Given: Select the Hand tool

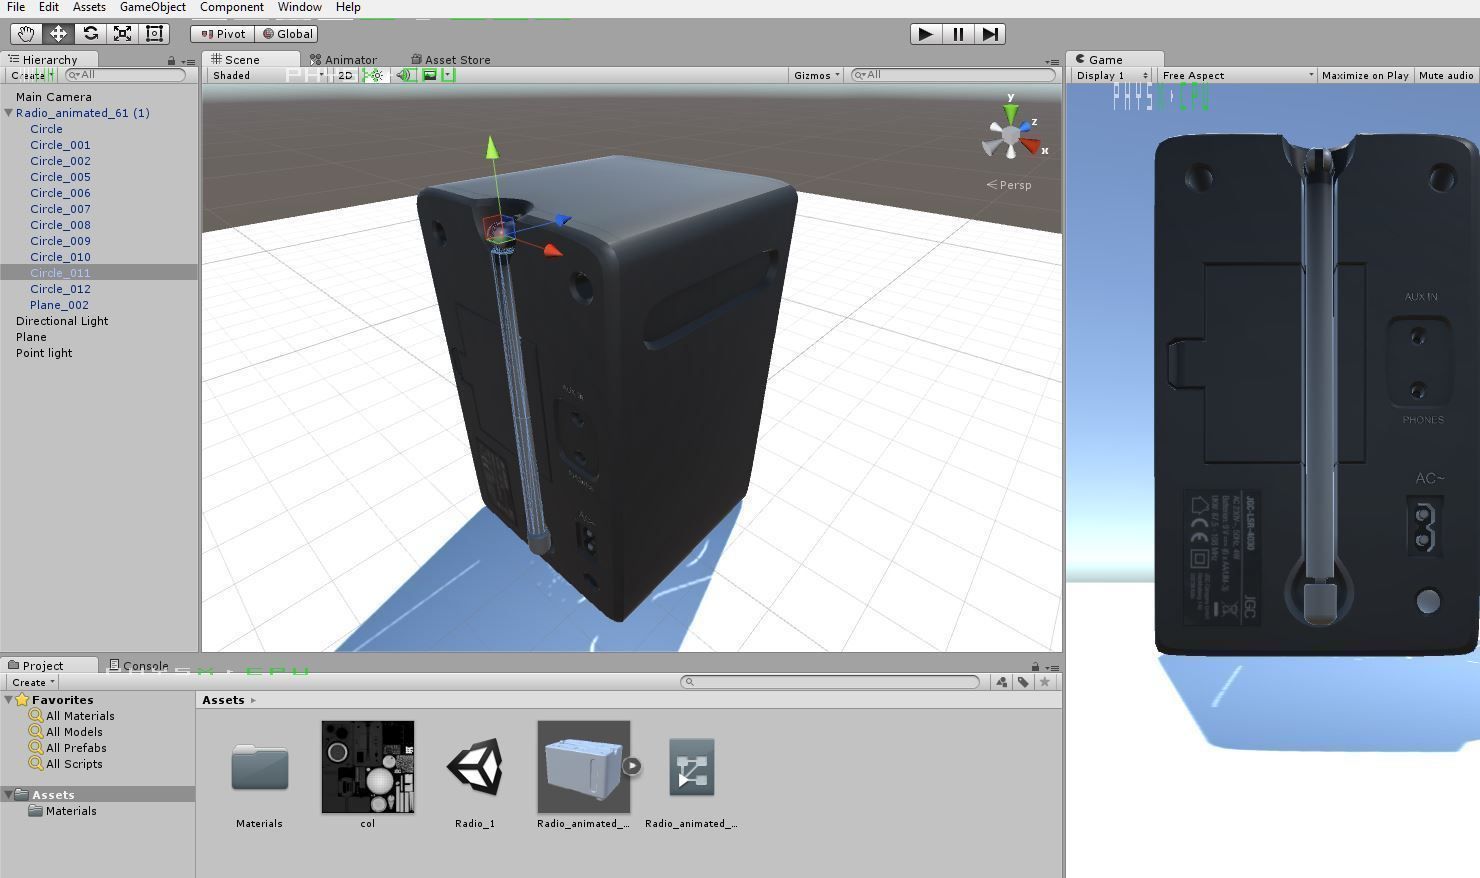Looking at the screenshot, I should 26,33.
